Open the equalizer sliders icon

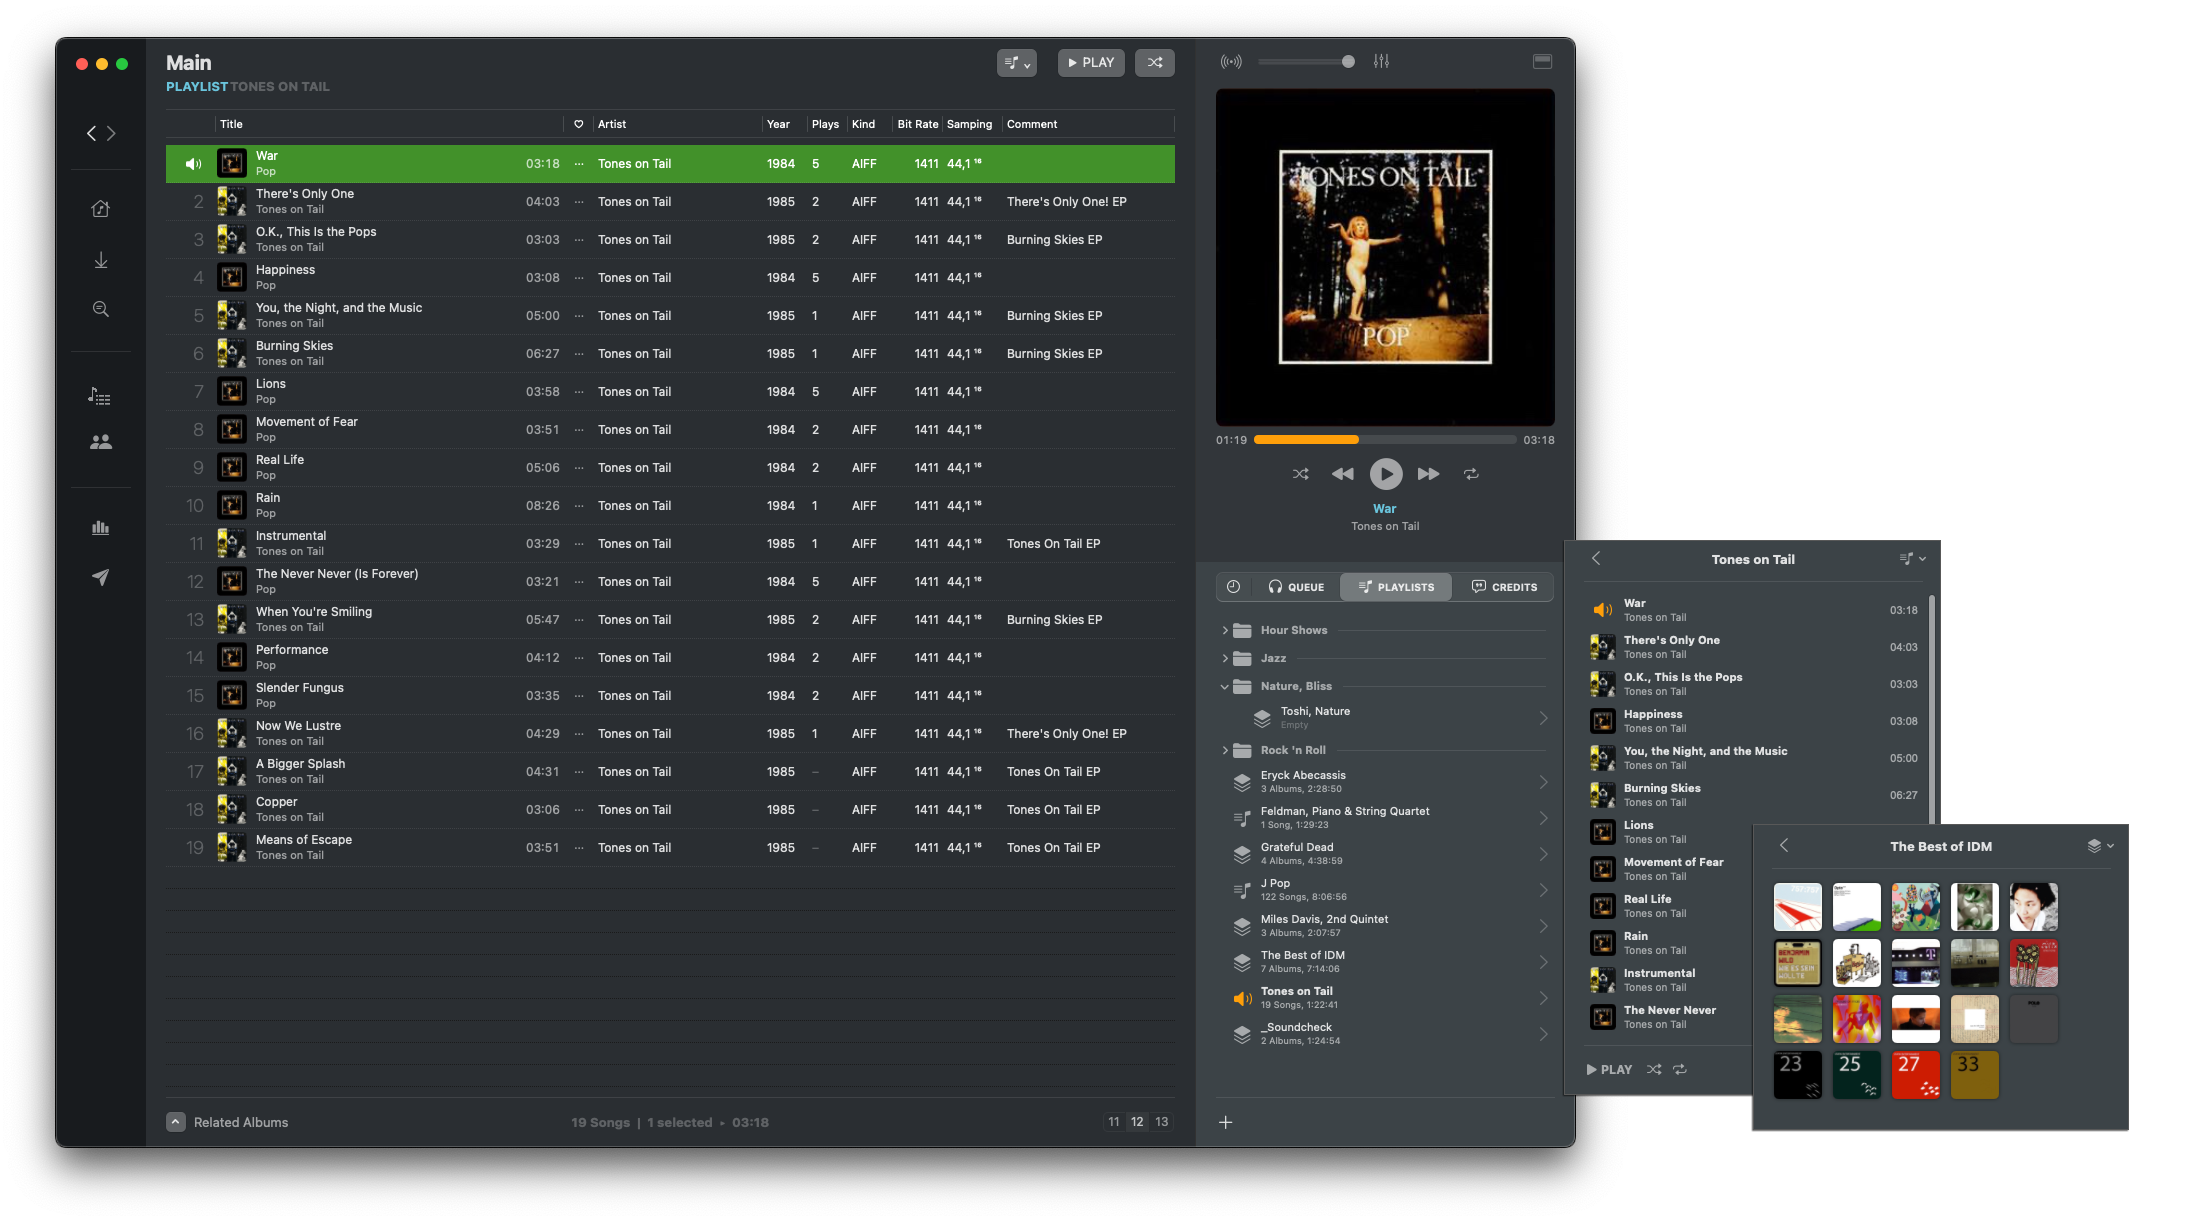click(x=1381, y=62)
